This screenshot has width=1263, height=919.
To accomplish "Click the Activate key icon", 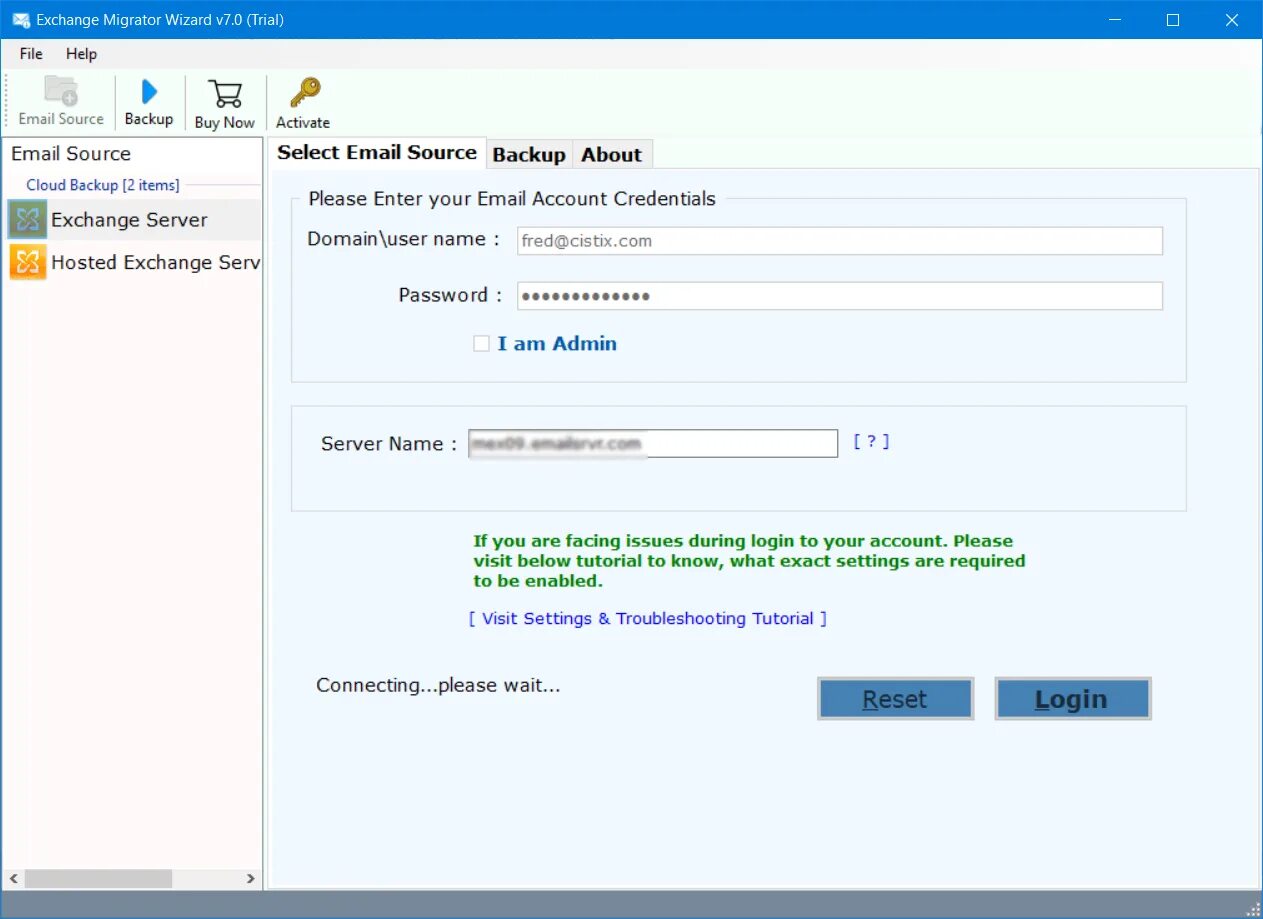I will tap(304, 93).
